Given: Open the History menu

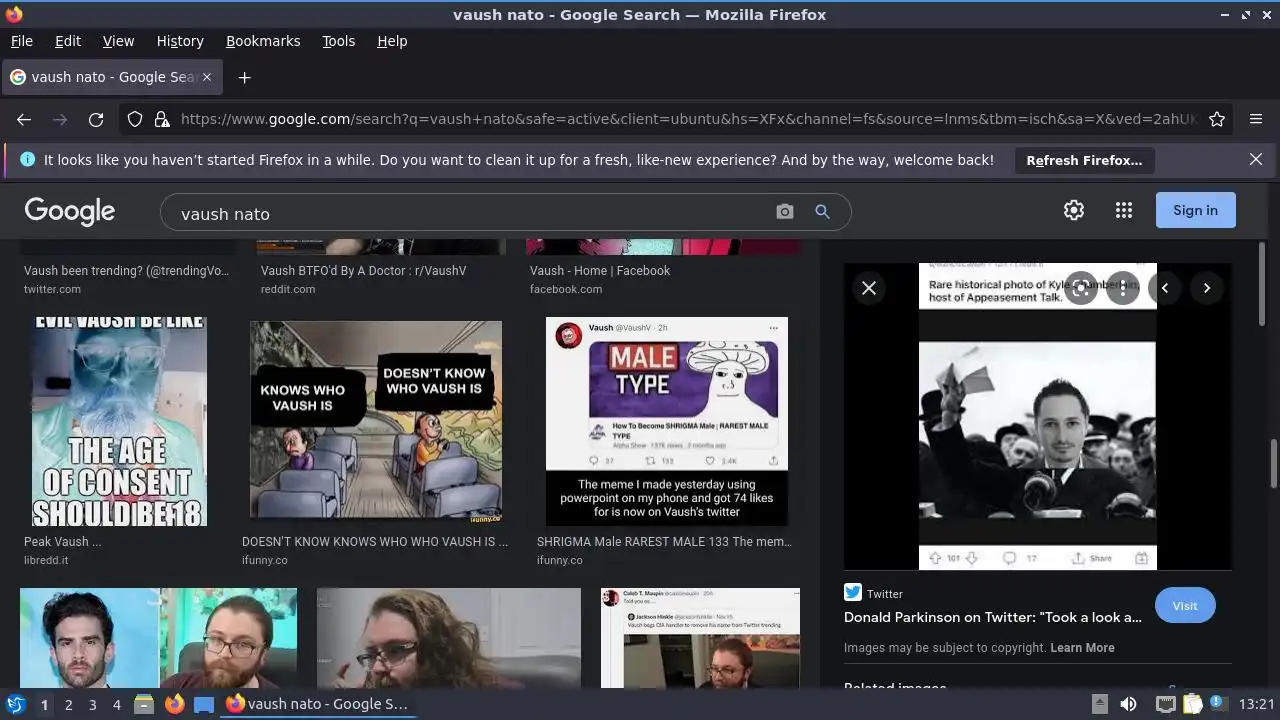Looking at the screenshot, I should (180, 41).
